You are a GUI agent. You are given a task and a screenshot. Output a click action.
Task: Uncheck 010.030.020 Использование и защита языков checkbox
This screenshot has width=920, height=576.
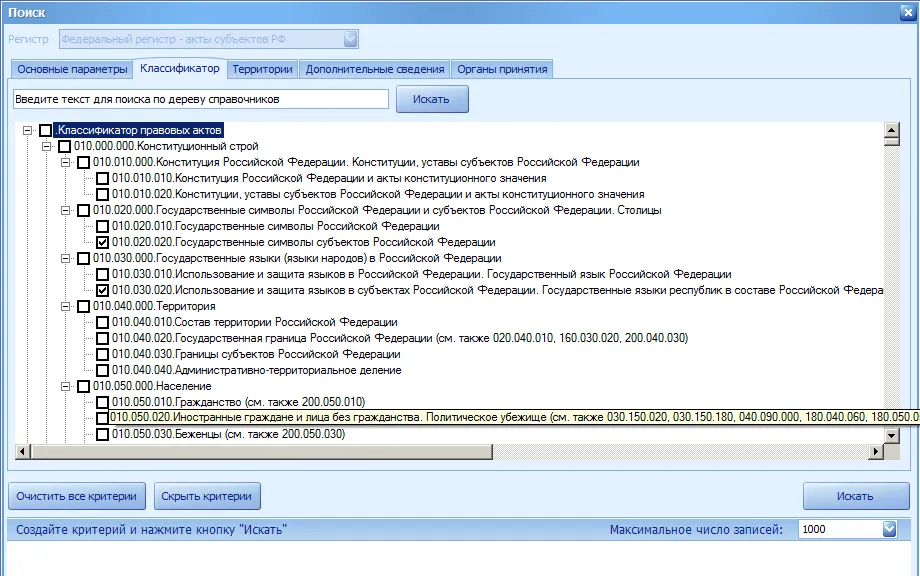pos(103,290)
